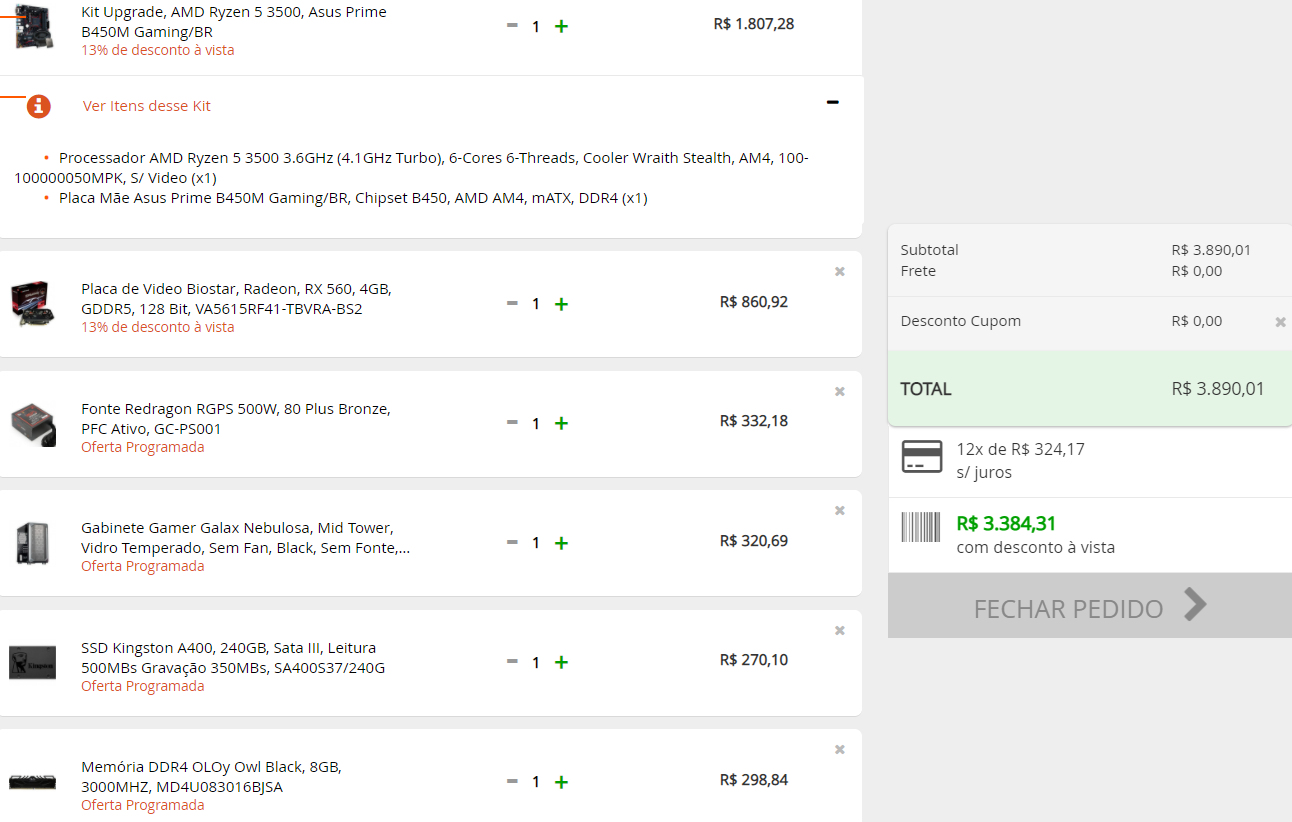The height and width of the screenshot is (822, 1292).
Task: Open the Ver Itens desse Kit link
Action: point(147,106)
